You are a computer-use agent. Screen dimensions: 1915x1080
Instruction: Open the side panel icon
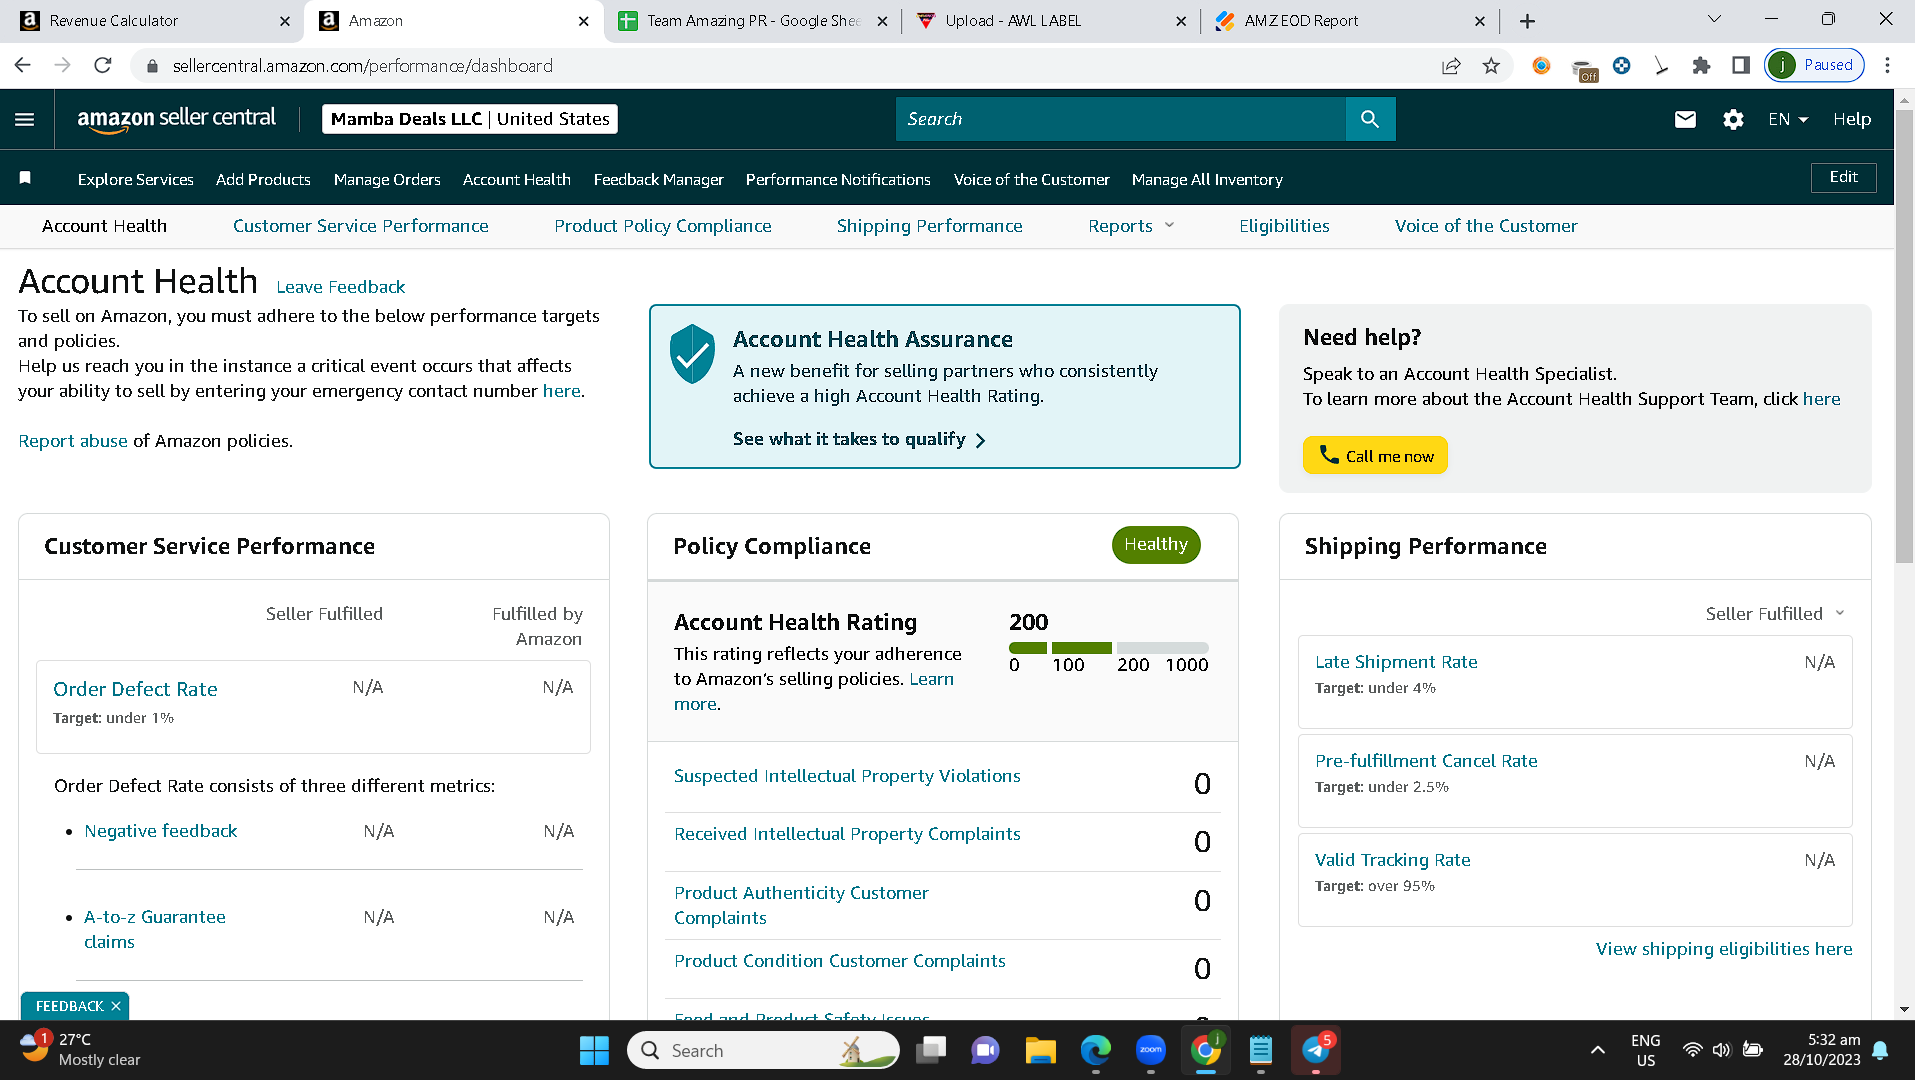pyautogui.click(x=1741, y=65)
